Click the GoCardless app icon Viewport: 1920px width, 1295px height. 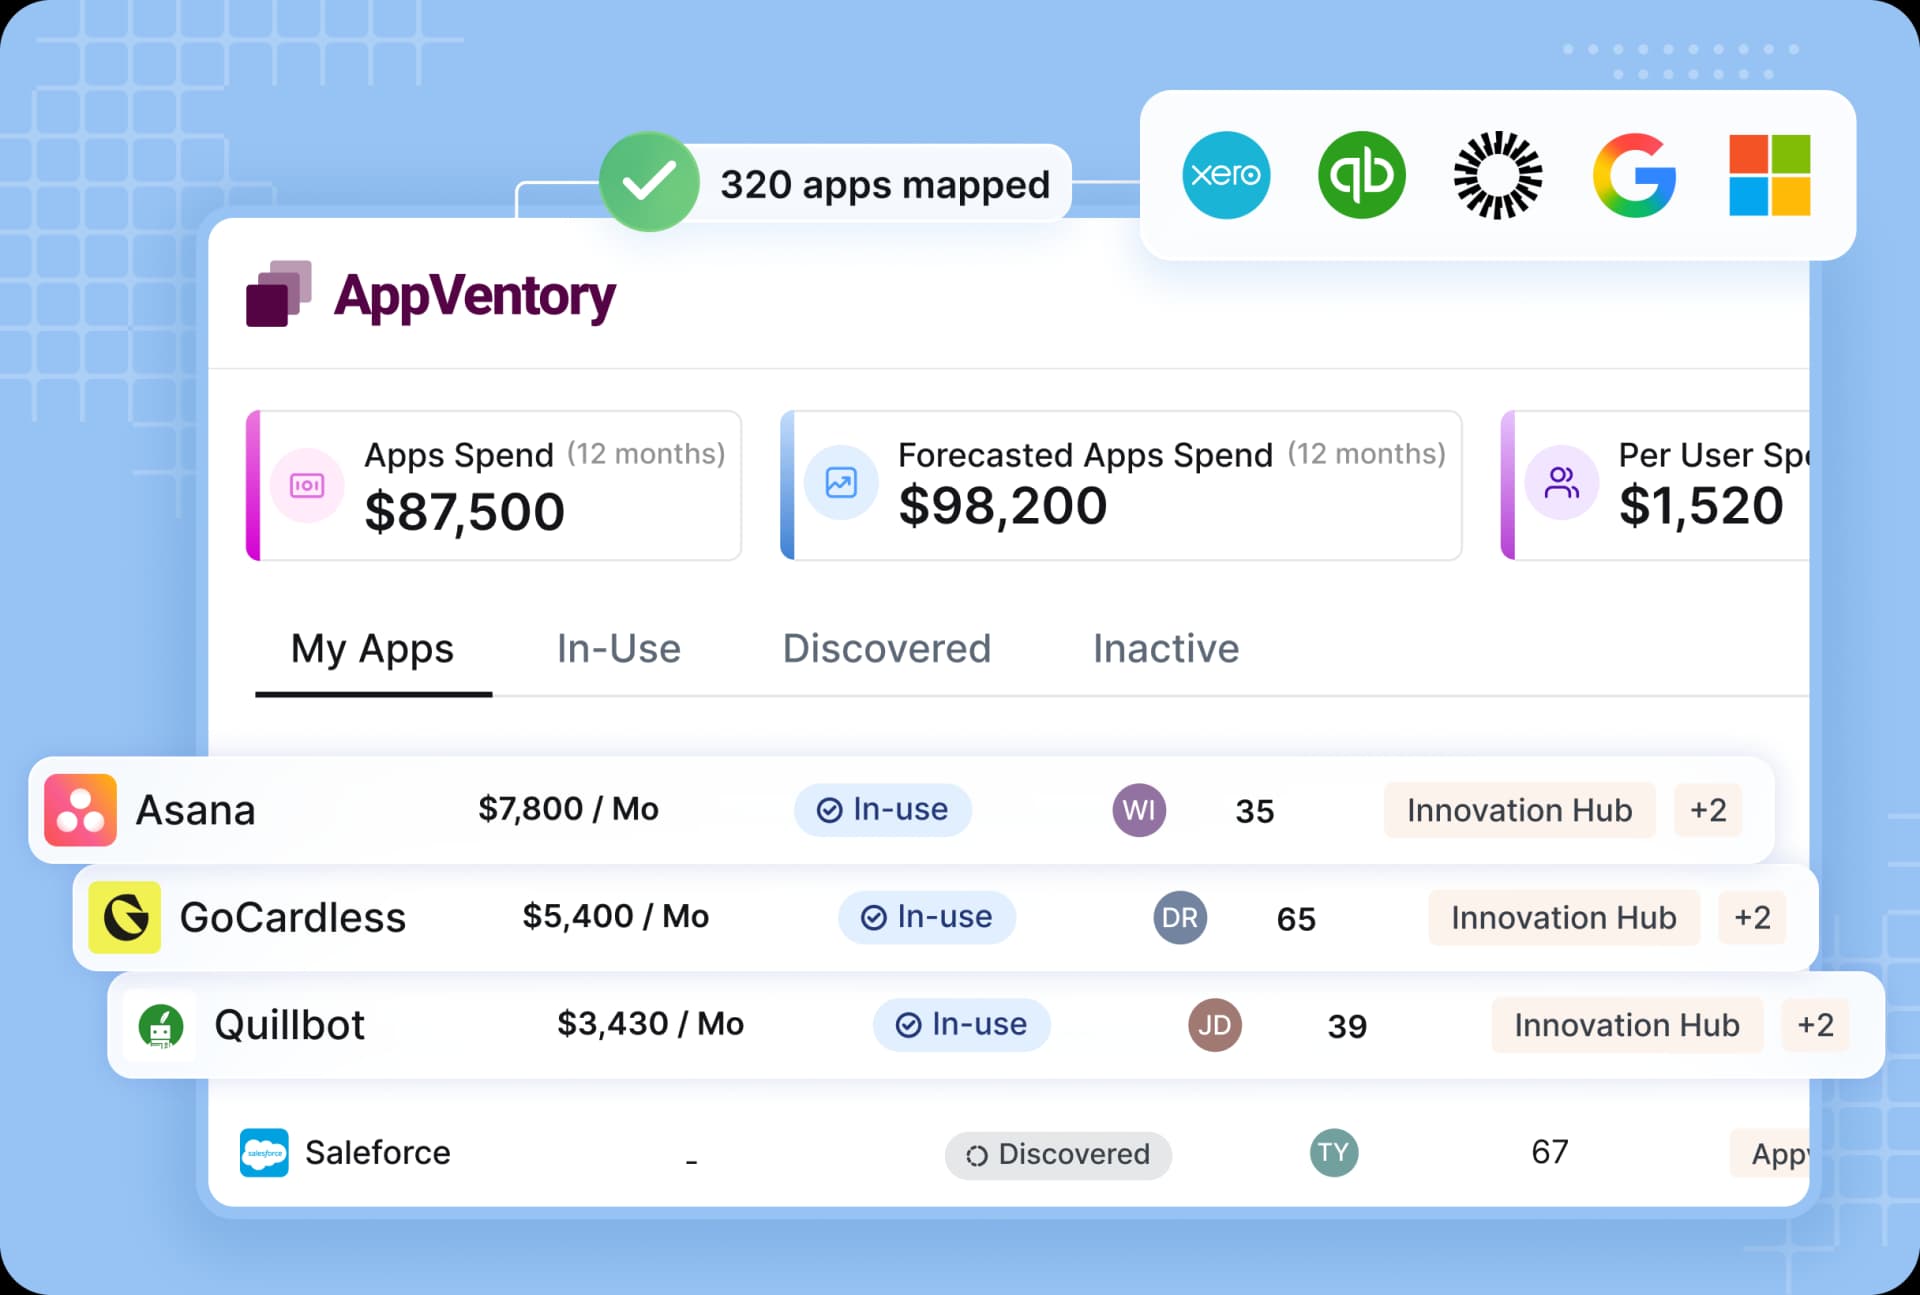point(125,917)
